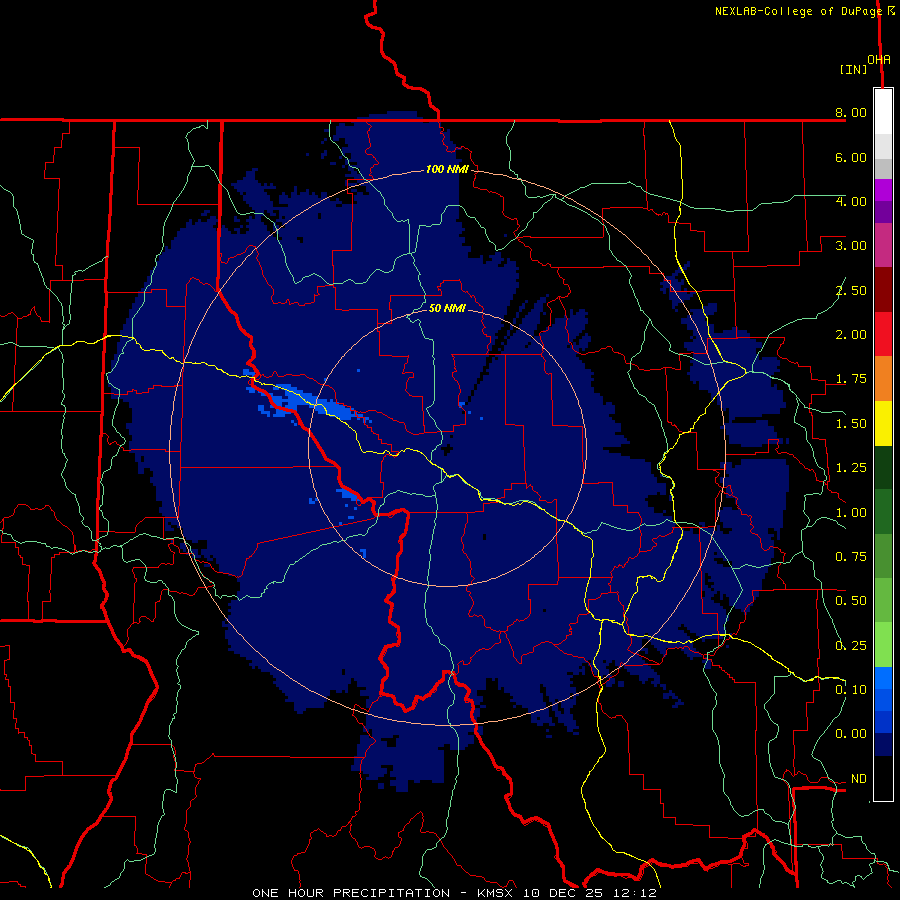The width and height of the screenshot is (900, 900).
Task: Click the NEXLAB-College of DuPage credit text
Action: click(798, 11)
